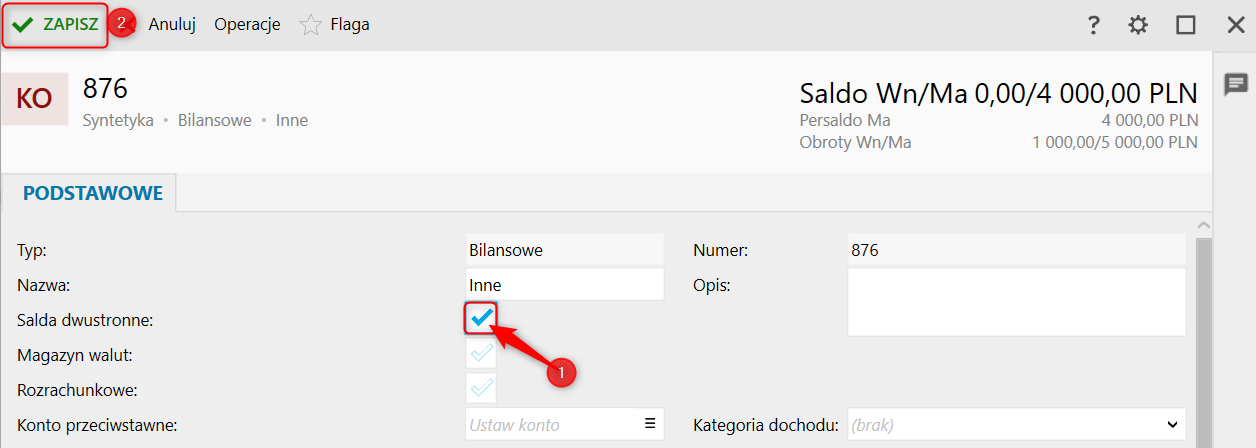Click the Nazwa field containing Inne
Image resolution: width=1256 pixels, height=448 pixels.
point(565,285)
